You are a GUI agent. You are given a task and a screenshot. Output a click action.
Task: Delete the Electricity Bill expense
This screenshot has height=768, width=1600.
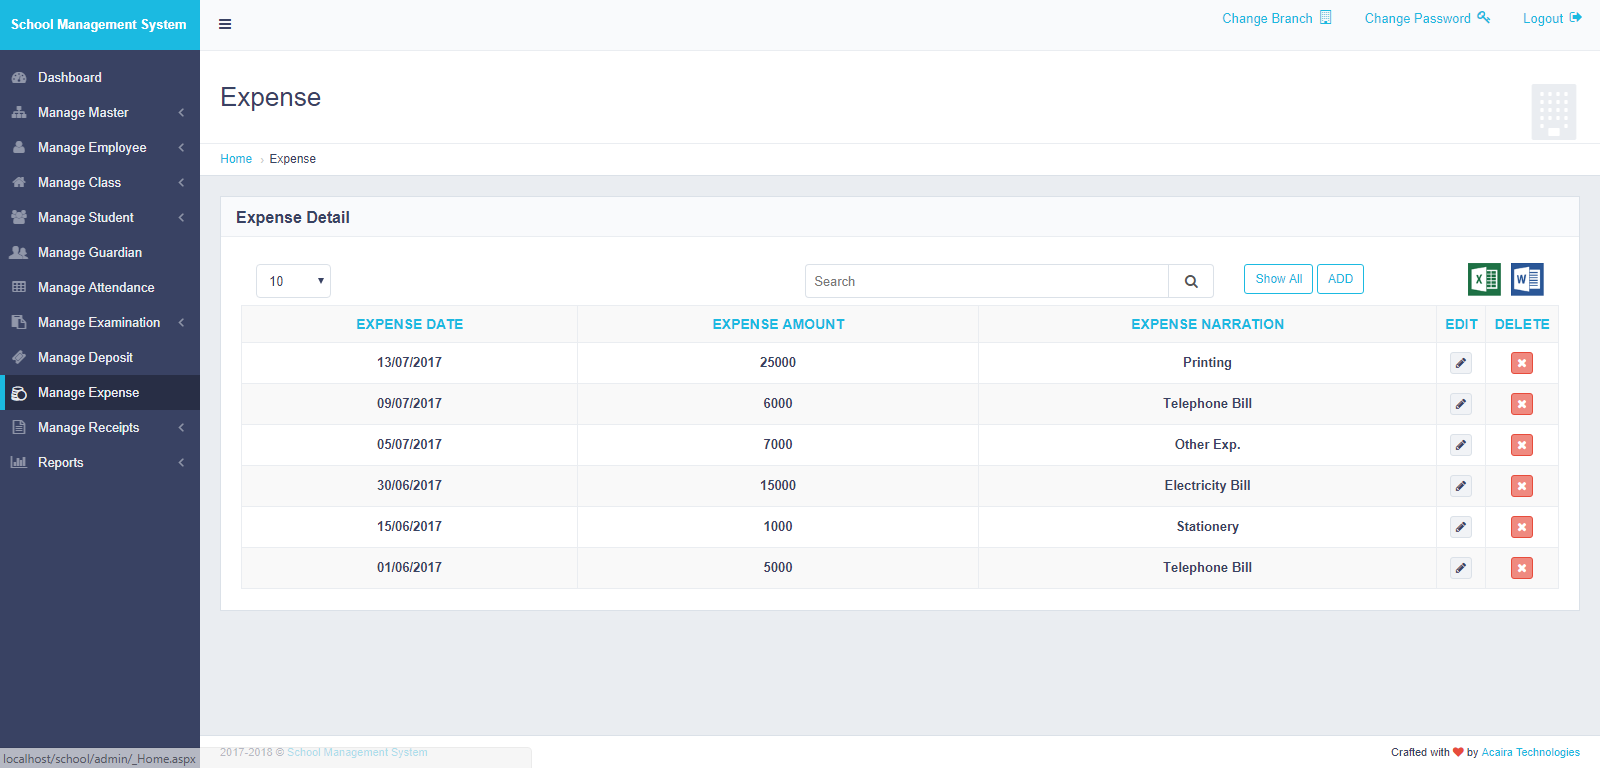[x=1521, y=486]
